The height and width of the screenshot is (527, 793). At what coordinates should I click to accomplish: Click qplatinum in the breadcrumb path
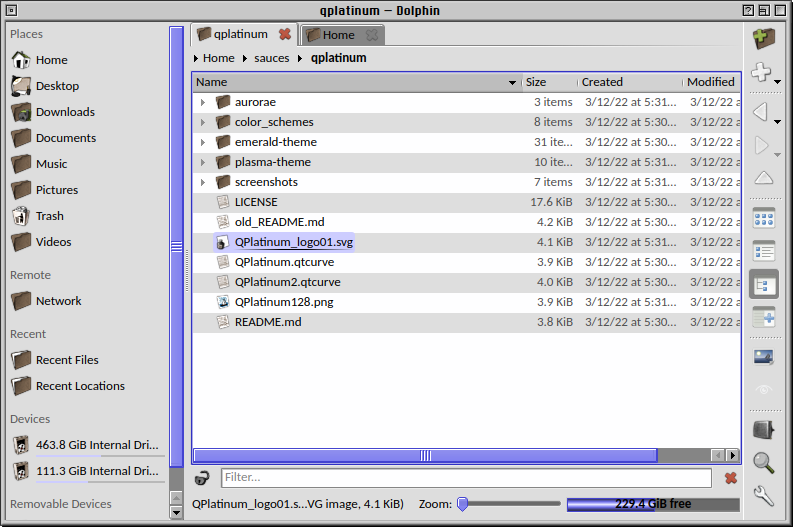click(x=338, y=58)
